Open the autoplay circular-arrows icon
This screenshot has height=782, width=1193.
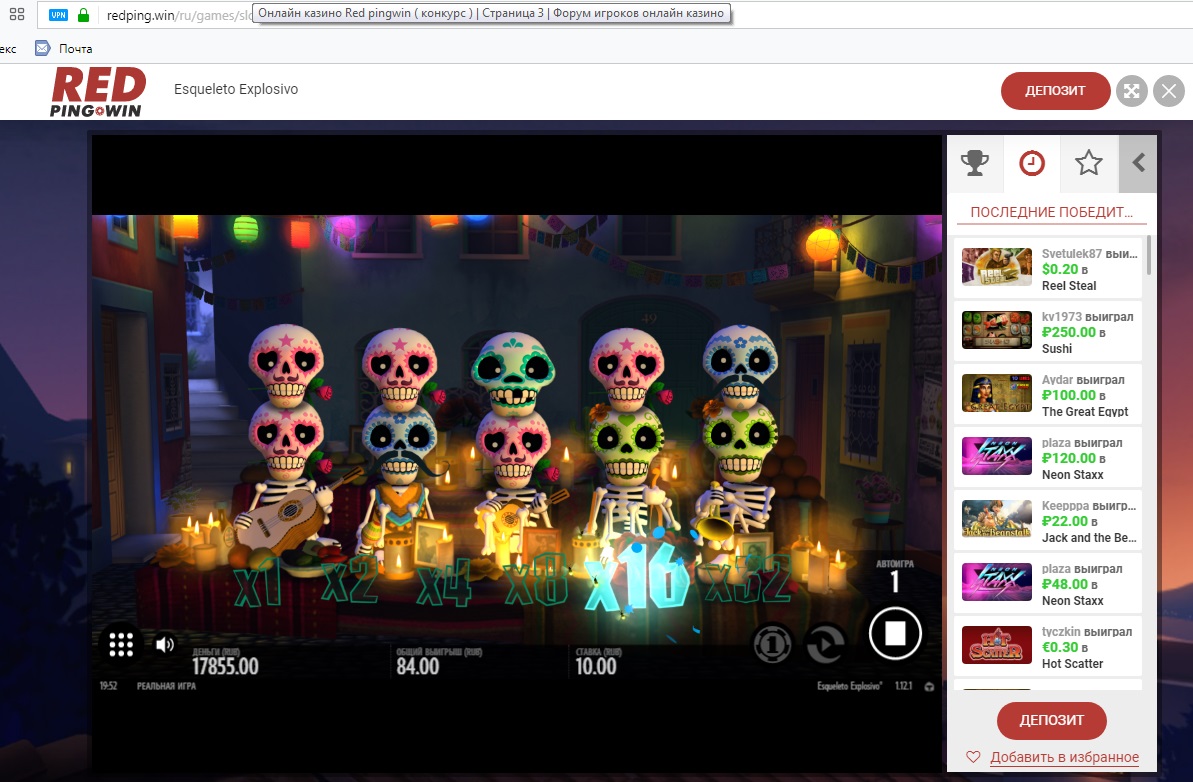coord(826,644)
